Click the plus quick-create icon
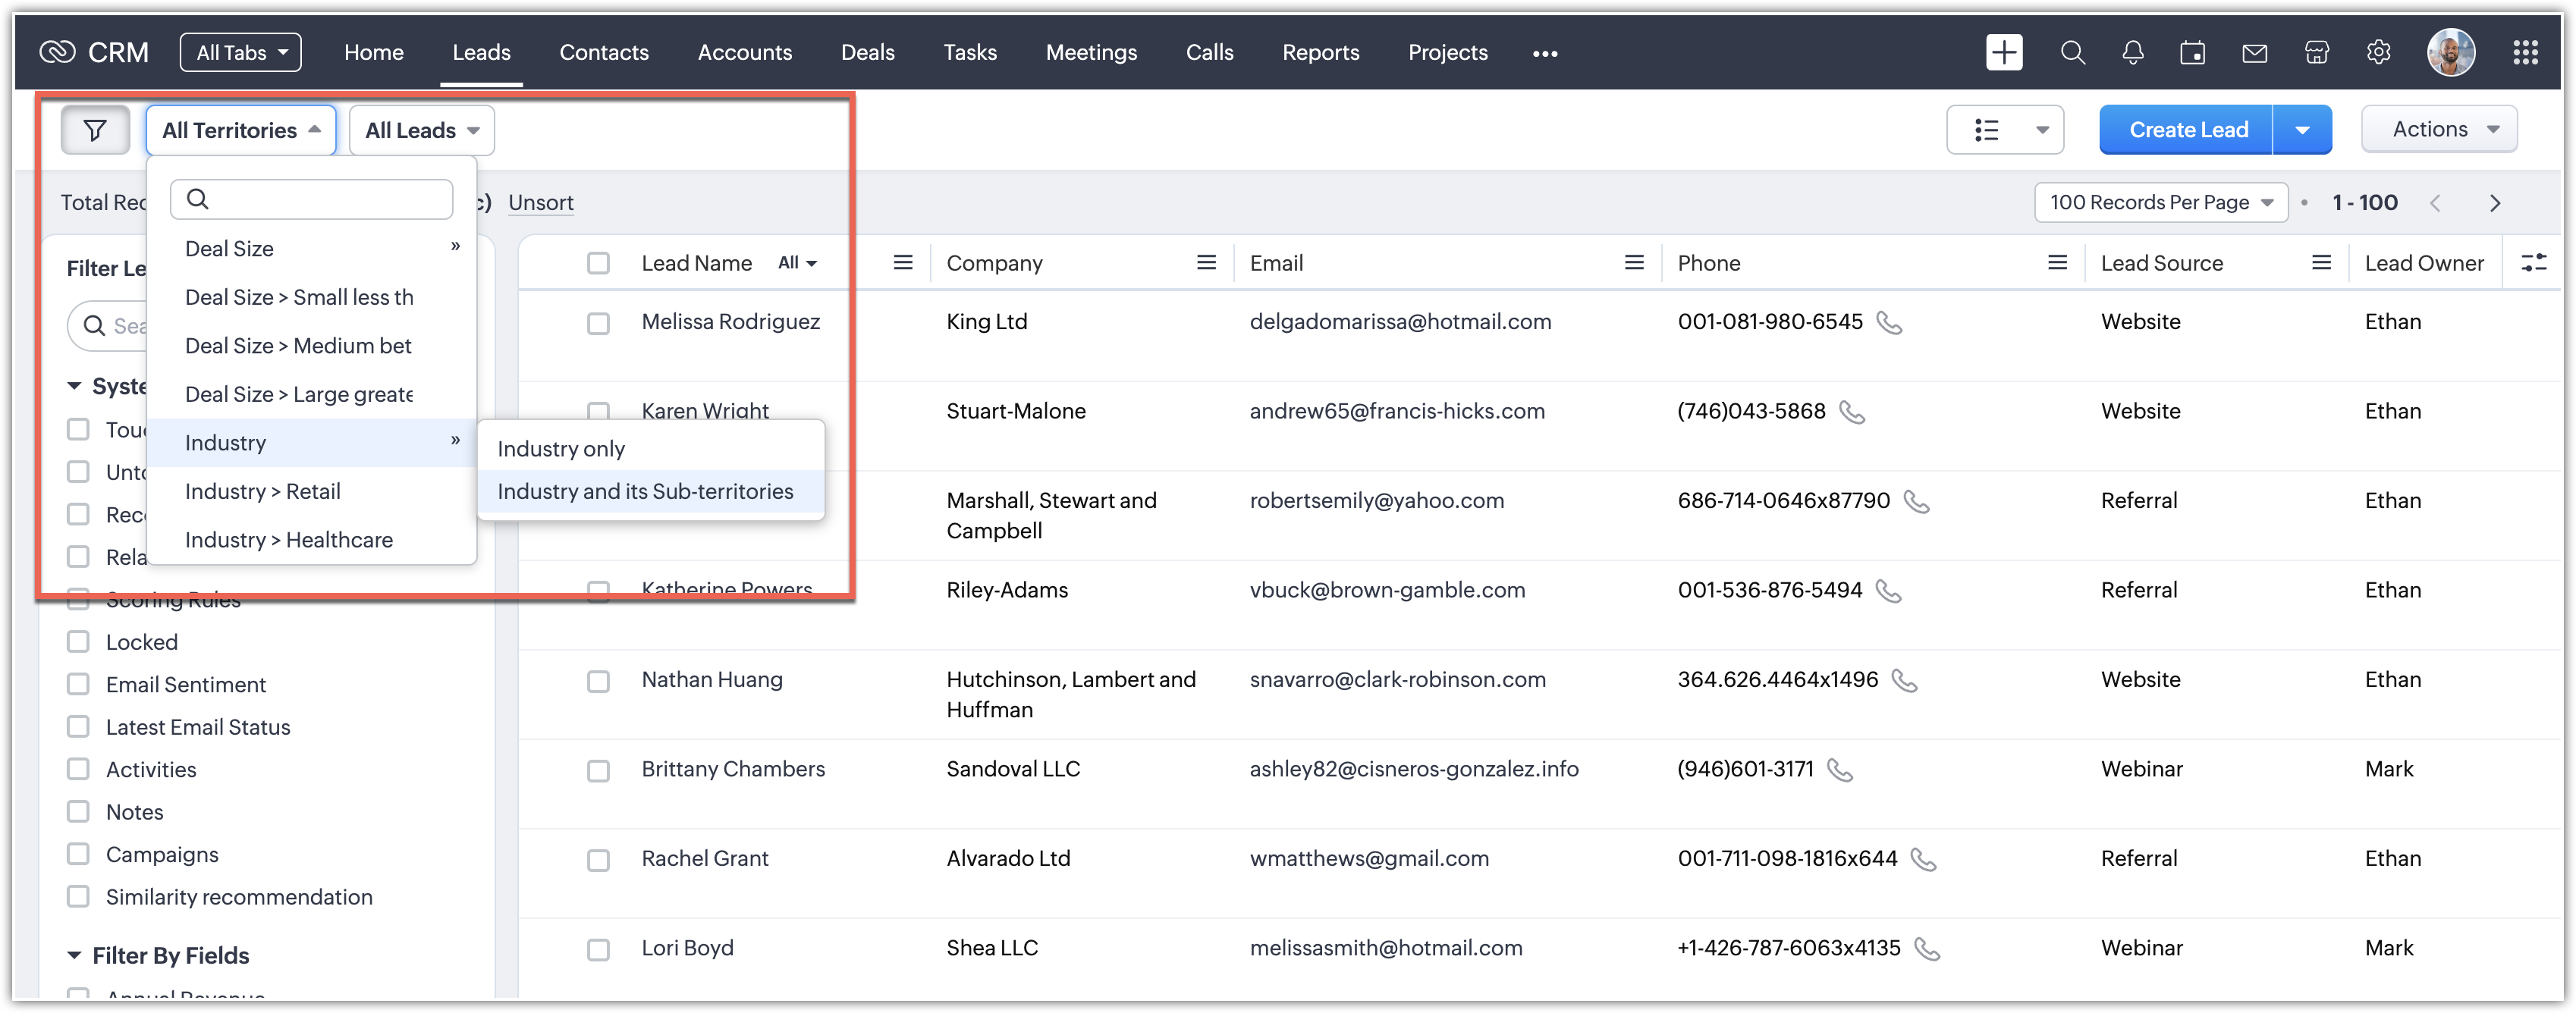 2004,53
